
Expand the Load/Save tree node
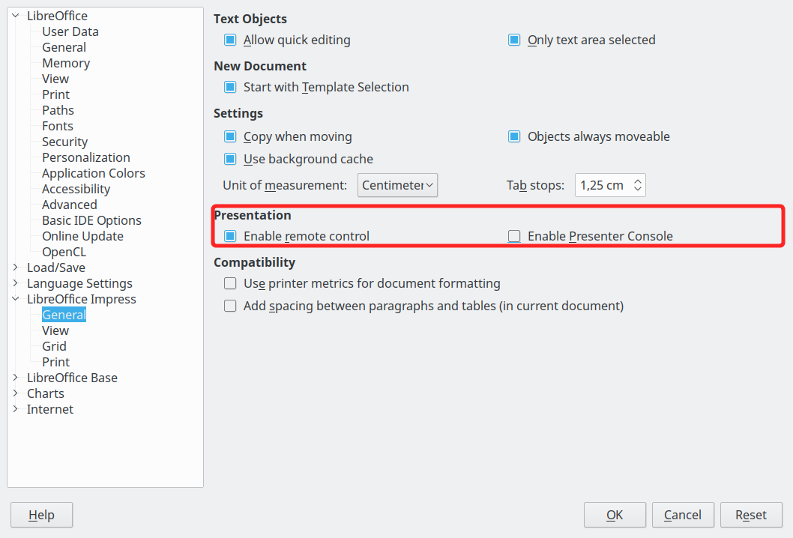pyautogui.click(x=15, y=267)
